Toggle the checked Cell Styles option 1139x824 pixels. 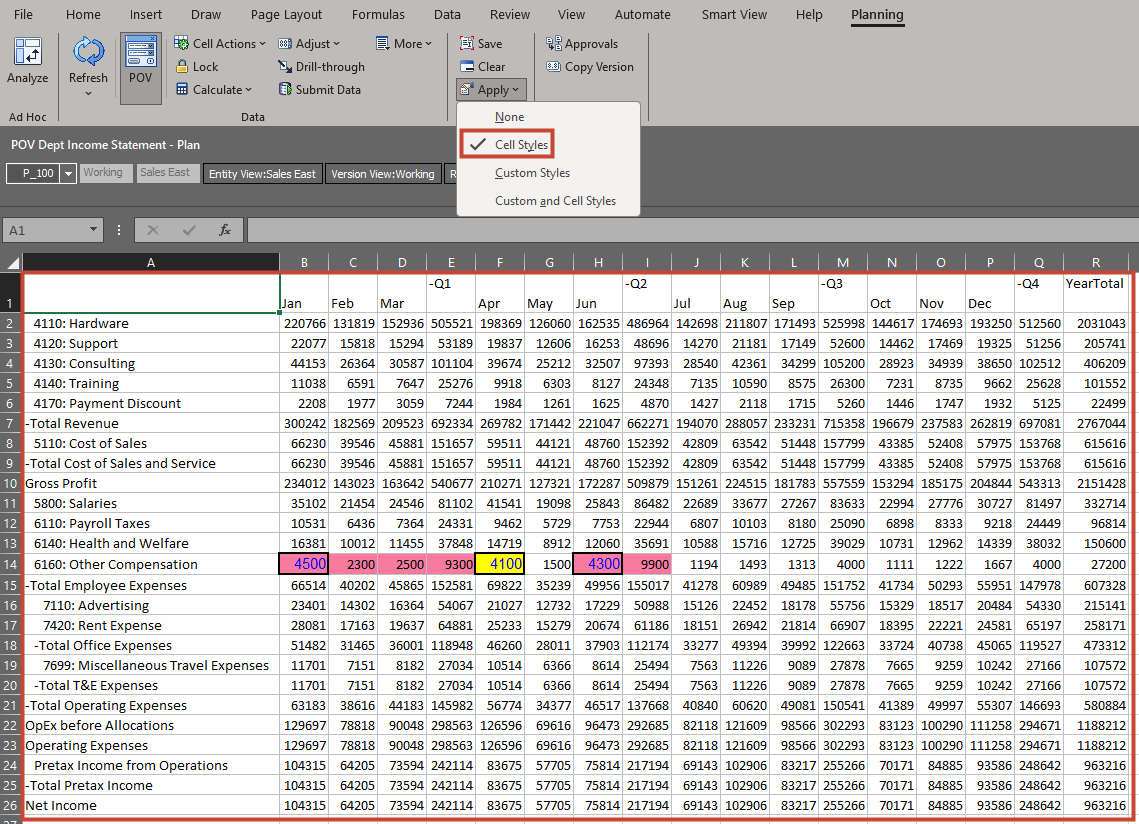click(x=507, y=144)
